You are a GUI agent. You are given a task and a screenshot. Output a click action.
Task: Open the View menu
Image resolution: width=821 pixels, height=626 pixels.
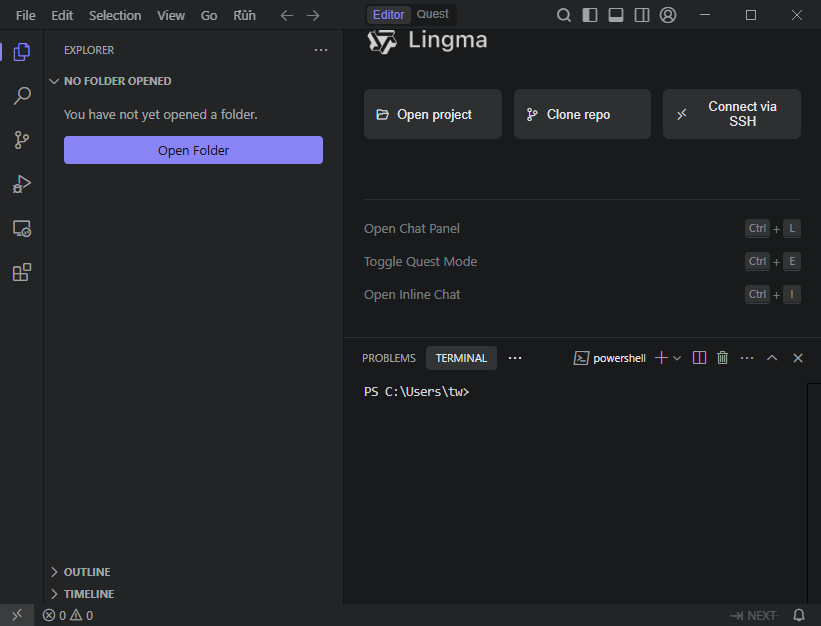coord(171,16)
